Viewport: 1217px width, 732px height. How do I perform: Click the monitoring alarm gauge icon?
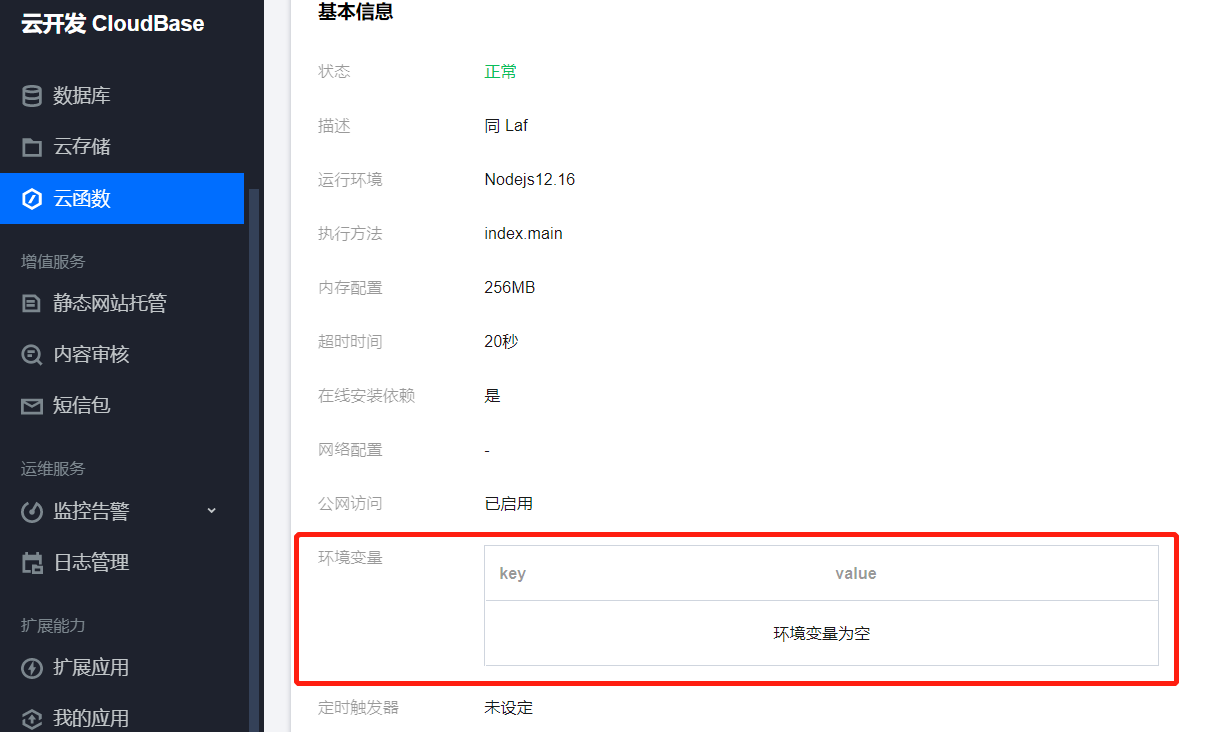32,511
